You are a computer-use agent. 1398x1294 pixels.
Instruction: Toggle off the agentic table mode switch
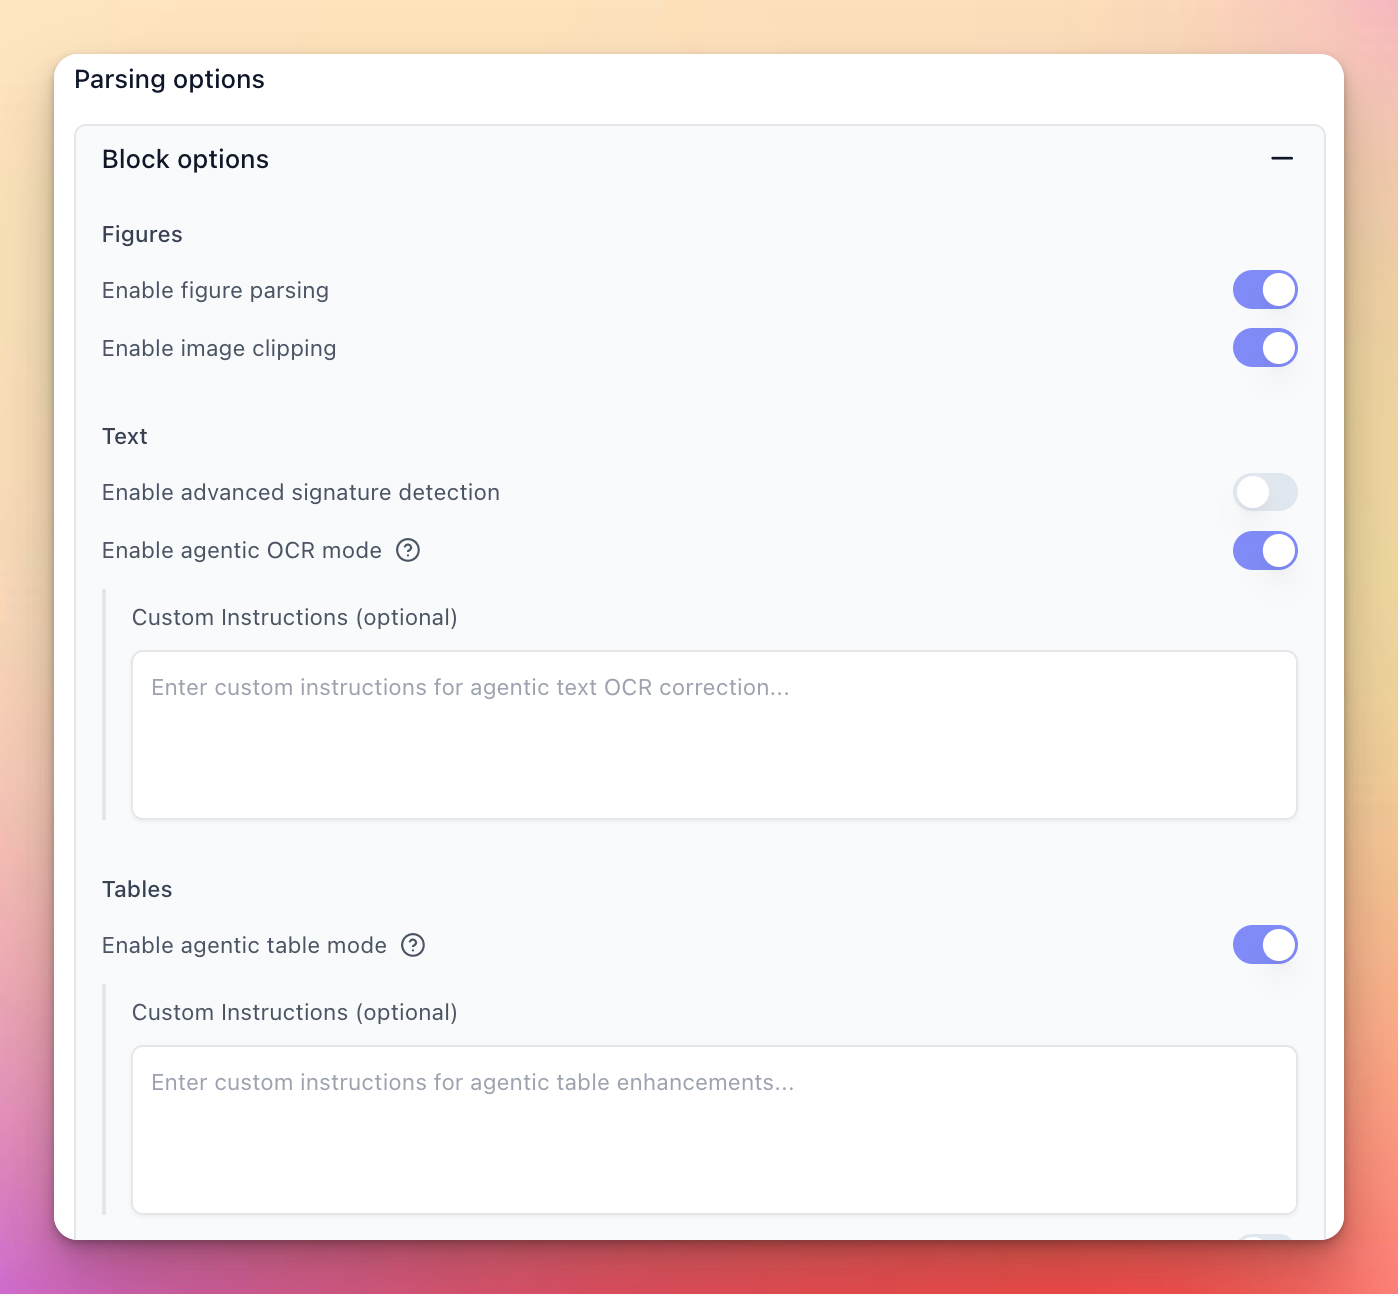(x=1265, y=945)
